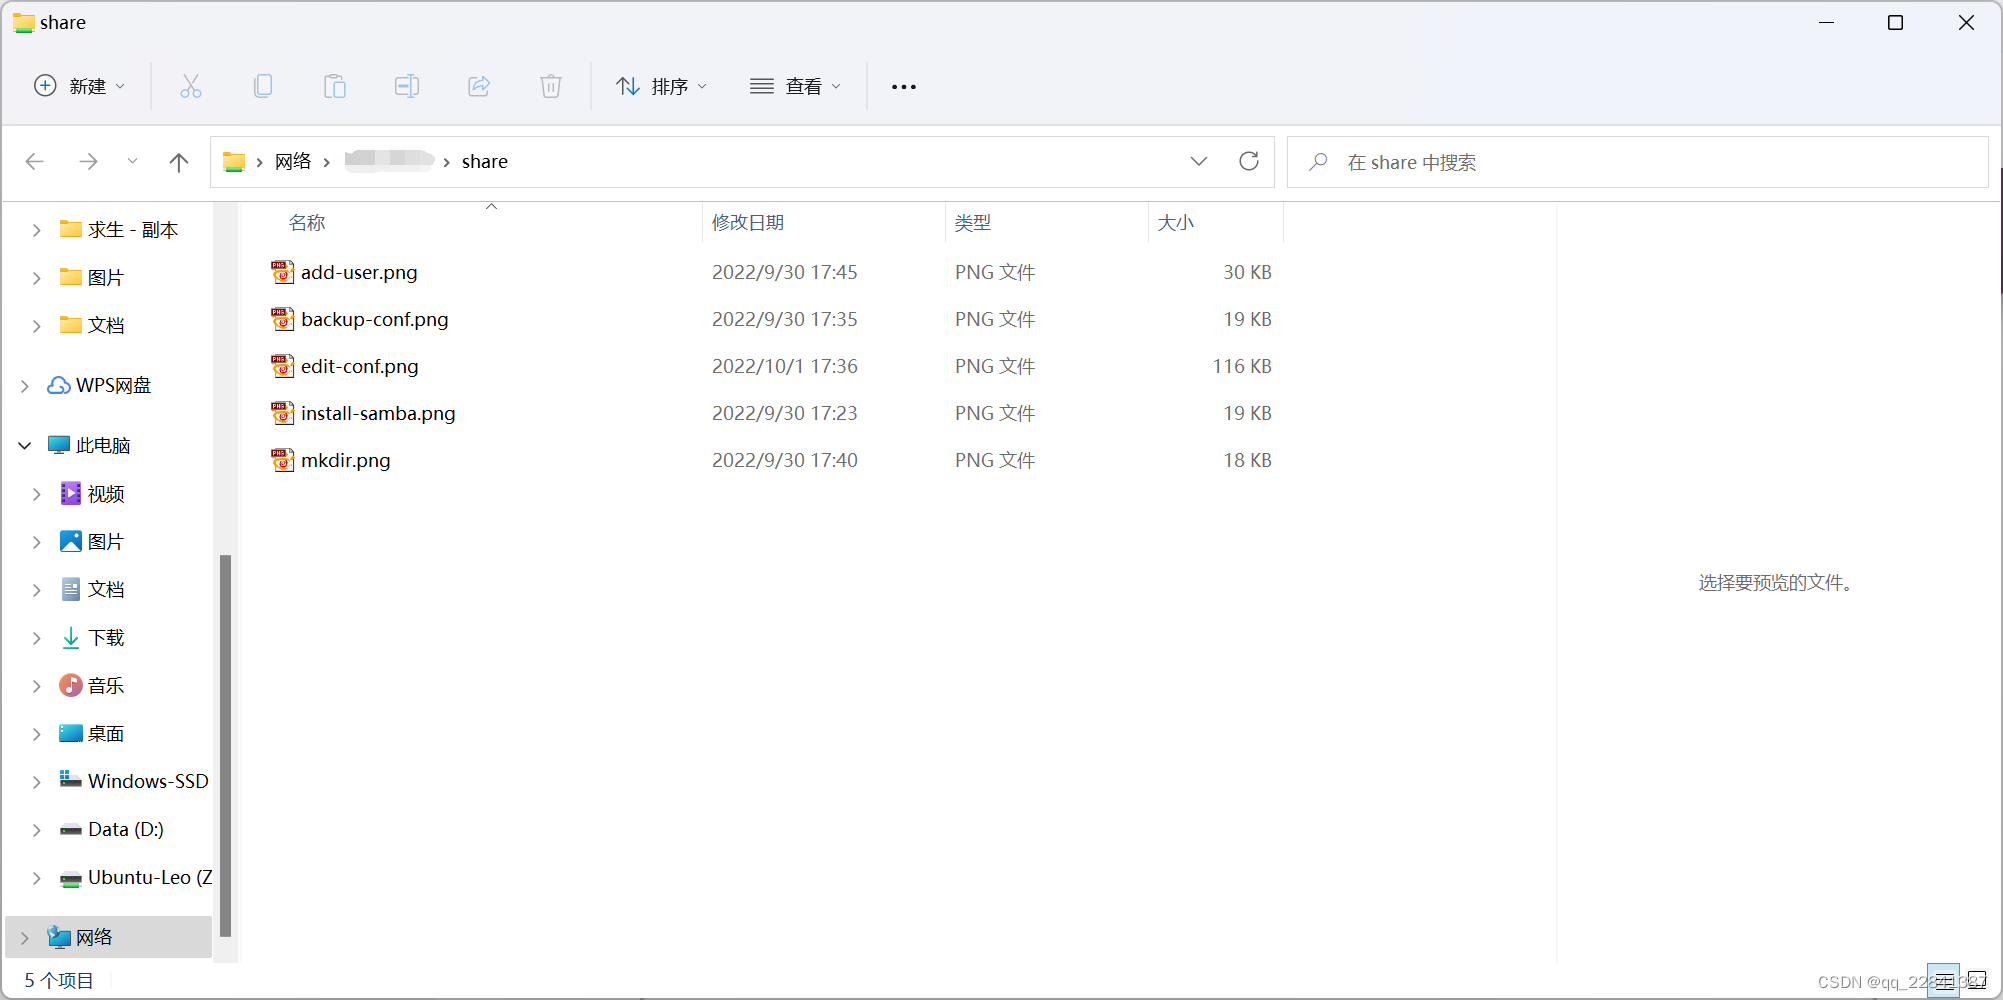Expand the 桌面 tree node
Image resolution: width=2003 pixels, height=1000 pixels.
coord(36,733)
